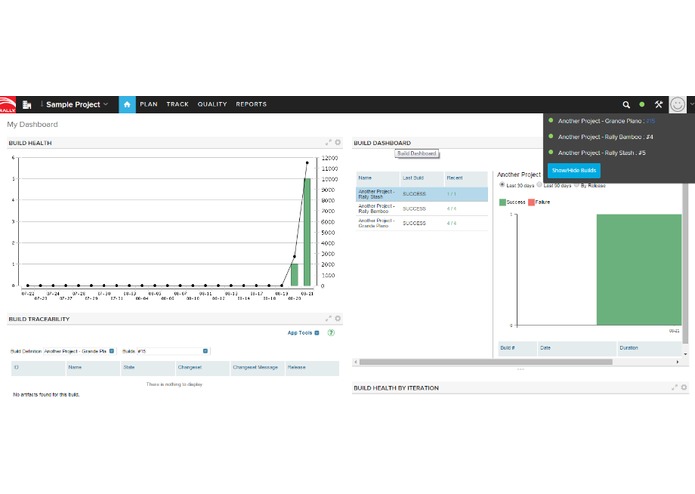
Task: Sort by ID column header
Action: coord(38,368)
